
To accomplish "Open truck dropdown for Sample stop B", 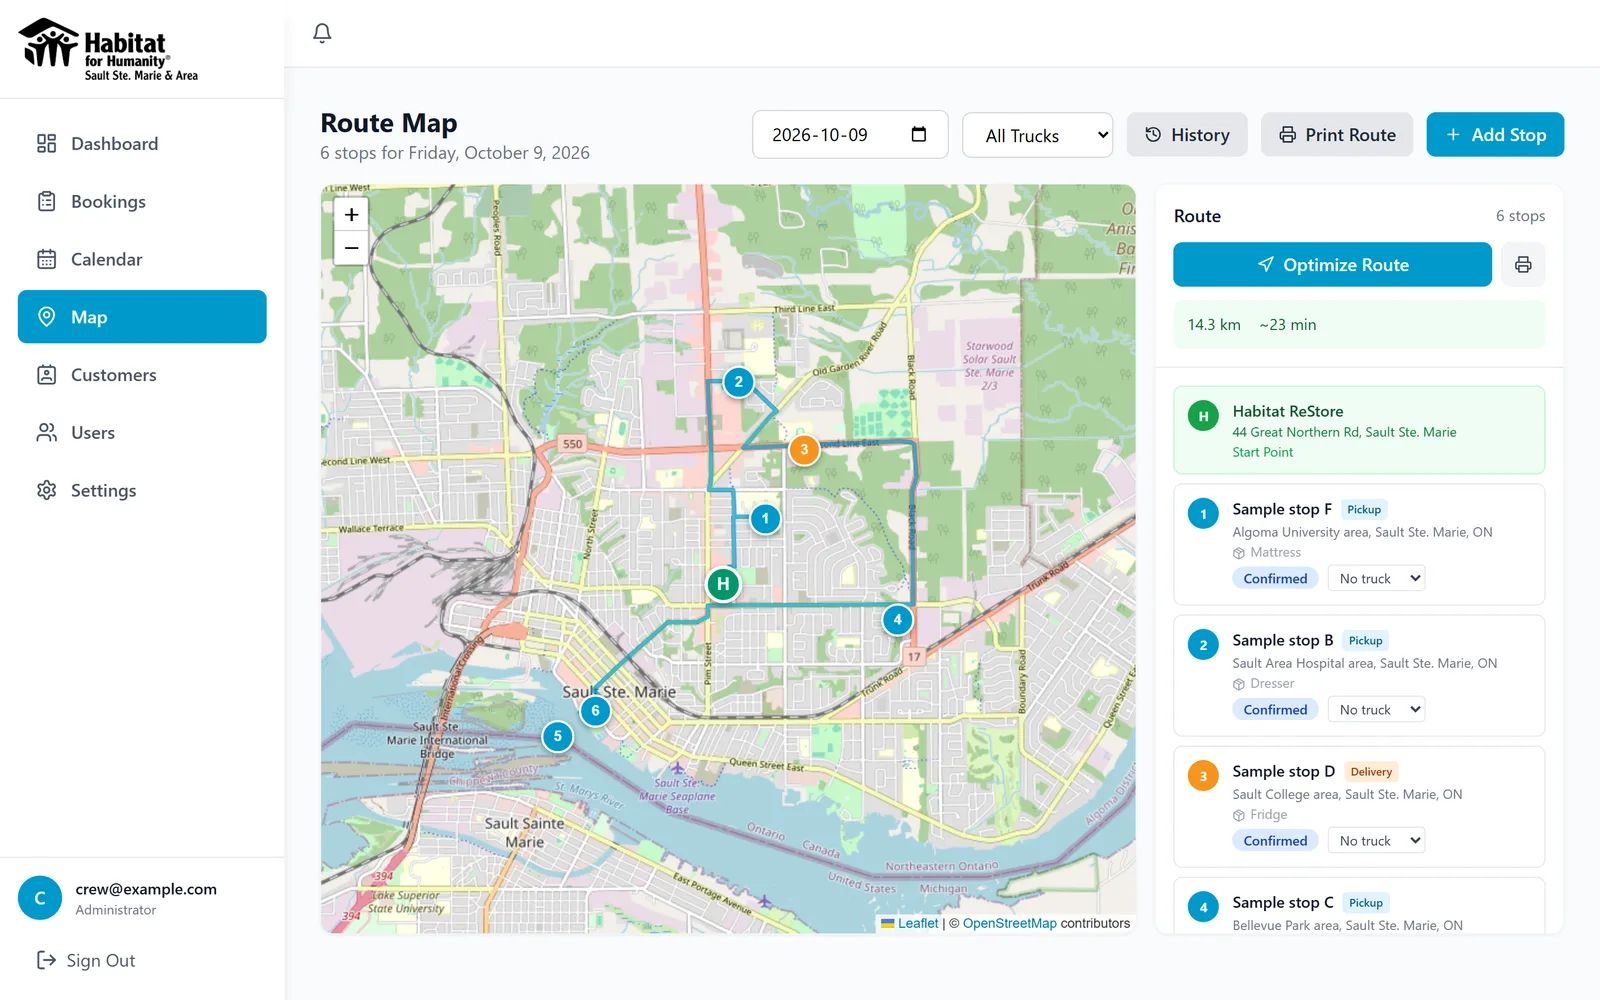I will [1376, 709].
